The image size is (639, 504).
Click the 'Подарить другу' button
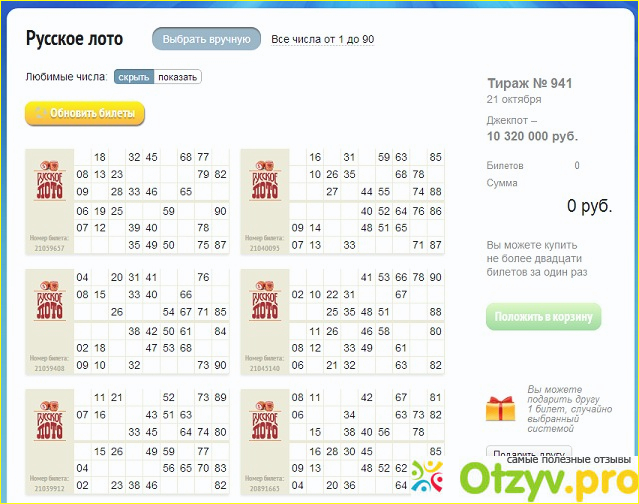(529, 453)
